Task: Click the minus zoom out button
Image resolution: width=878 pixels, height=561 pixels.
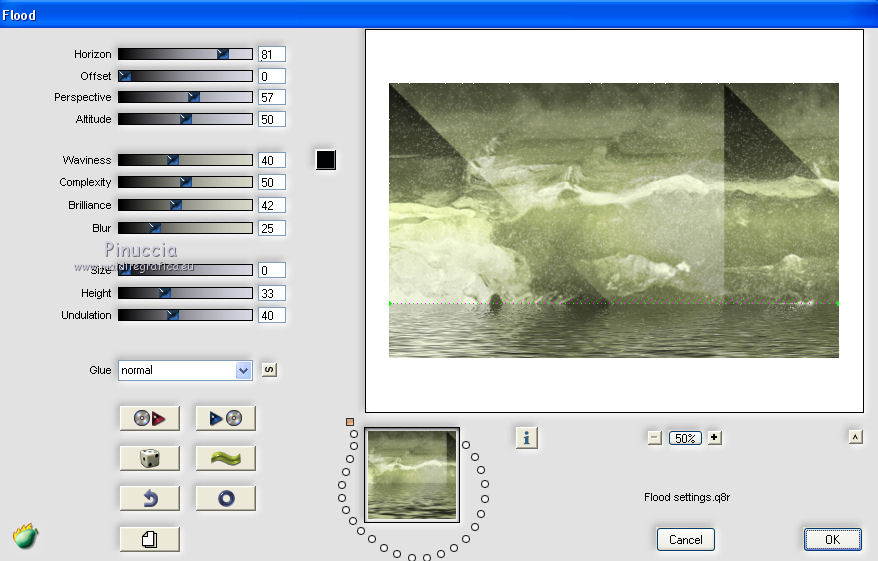Action: [x=655, y=438]
